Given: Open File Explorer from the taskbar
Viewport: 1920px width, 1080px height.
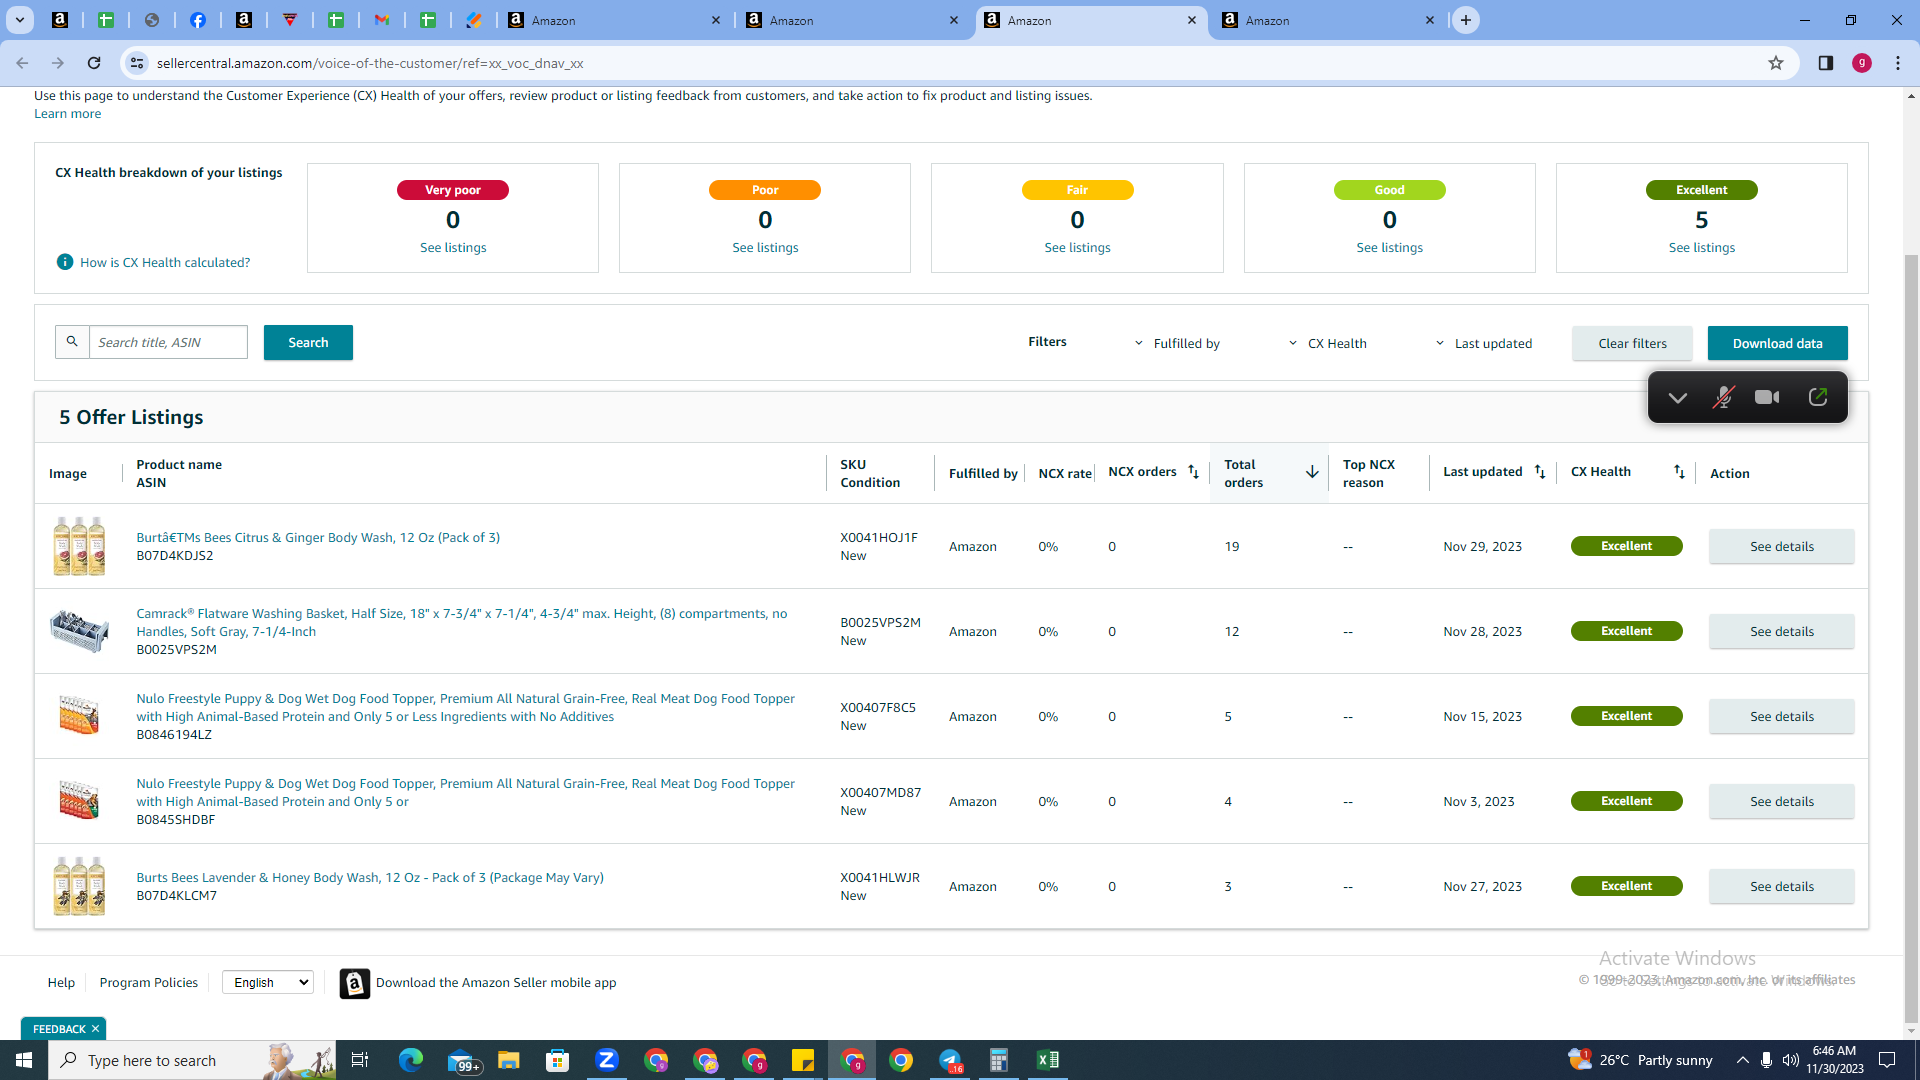Looking at the screenshot, I should click(509, 1060).
